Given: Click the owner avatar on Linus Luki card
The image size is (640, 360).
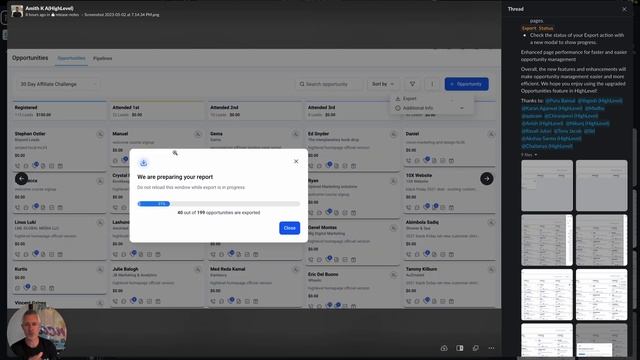Looking at the screenshot, I should click(100, 223).
